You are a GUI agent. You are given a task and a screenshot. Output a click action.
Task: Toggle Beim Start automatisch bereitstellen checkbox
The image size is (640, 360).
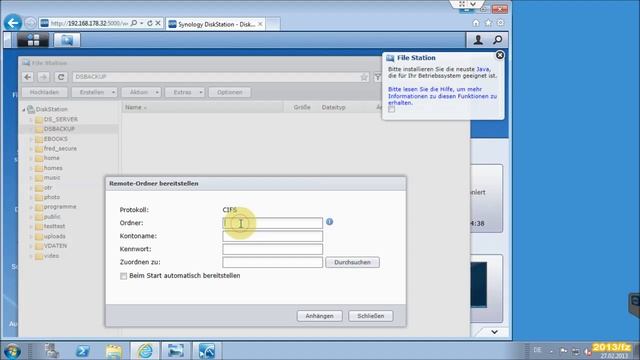124,276
